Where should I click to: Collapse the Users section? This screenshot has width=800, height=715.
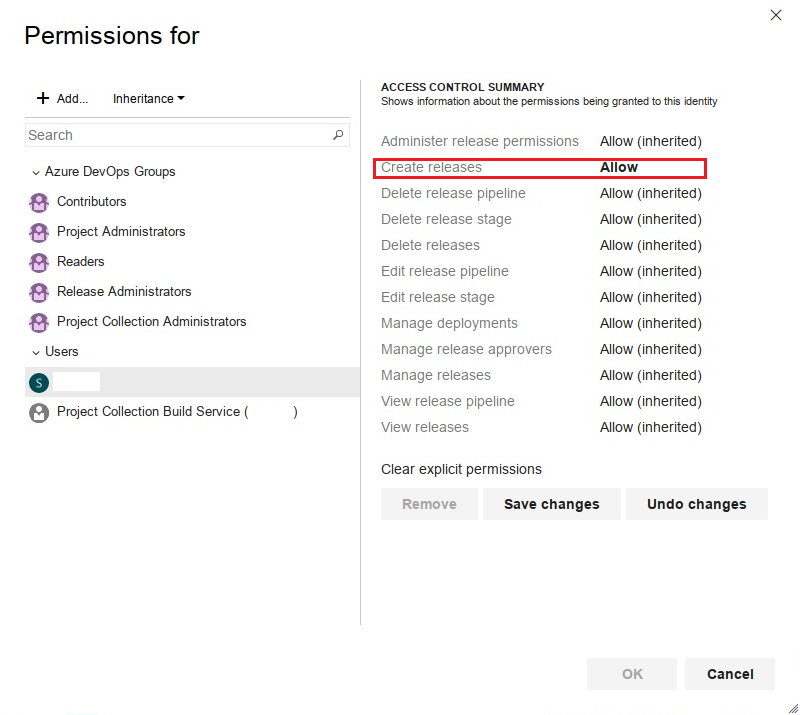36,352
